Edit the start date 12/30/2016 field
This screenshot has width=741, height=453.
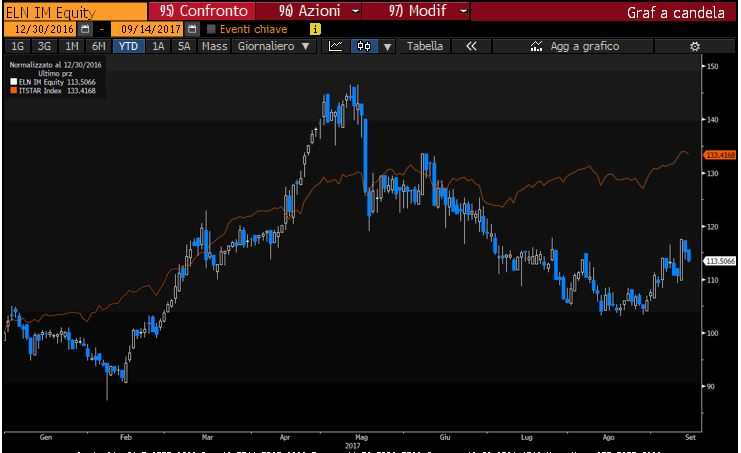click(40, 29)
